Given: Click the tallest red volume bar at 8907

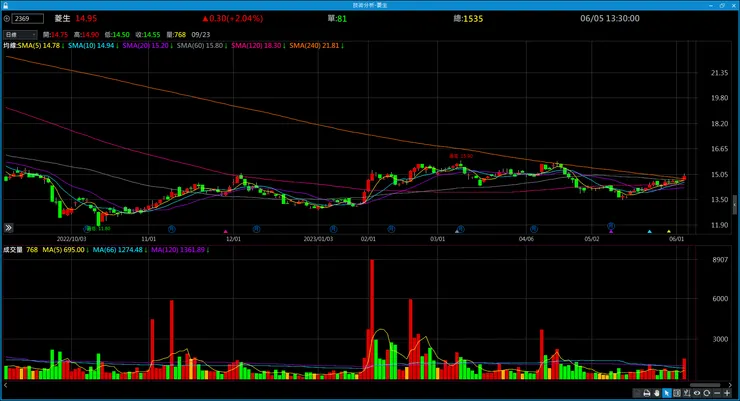Looking at the screenshot, I should (372, 319).
